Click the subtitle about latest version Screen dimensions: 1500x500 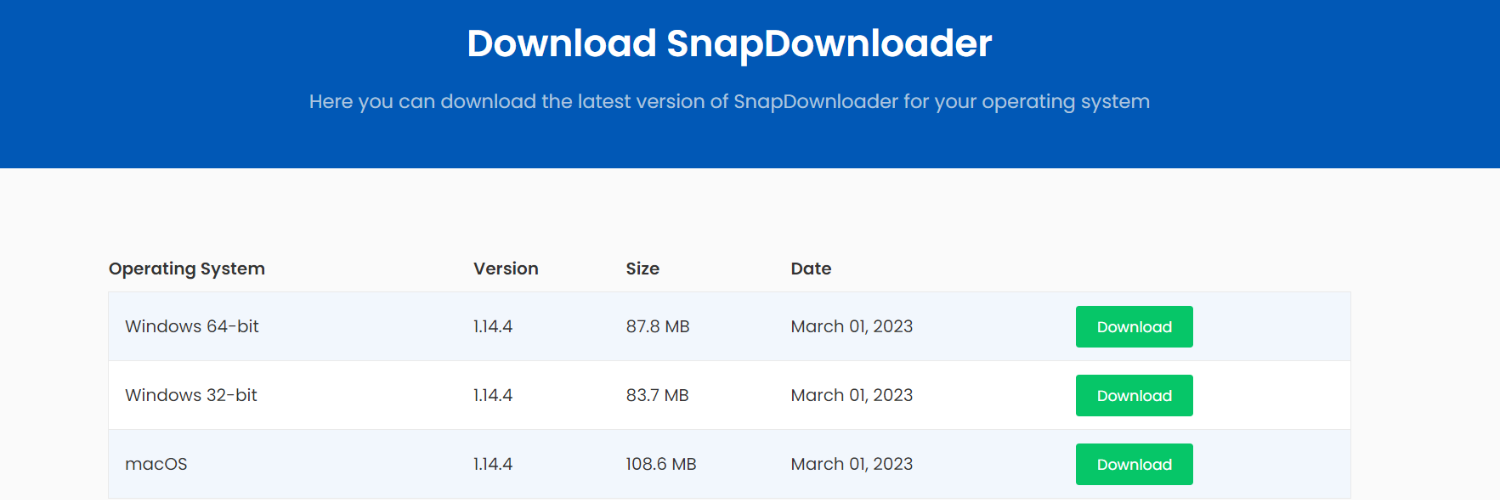tap(729, 101)
